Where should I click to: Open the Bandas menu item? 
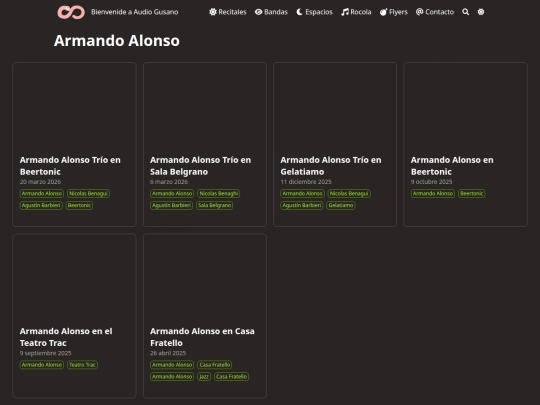coord(271,12)
